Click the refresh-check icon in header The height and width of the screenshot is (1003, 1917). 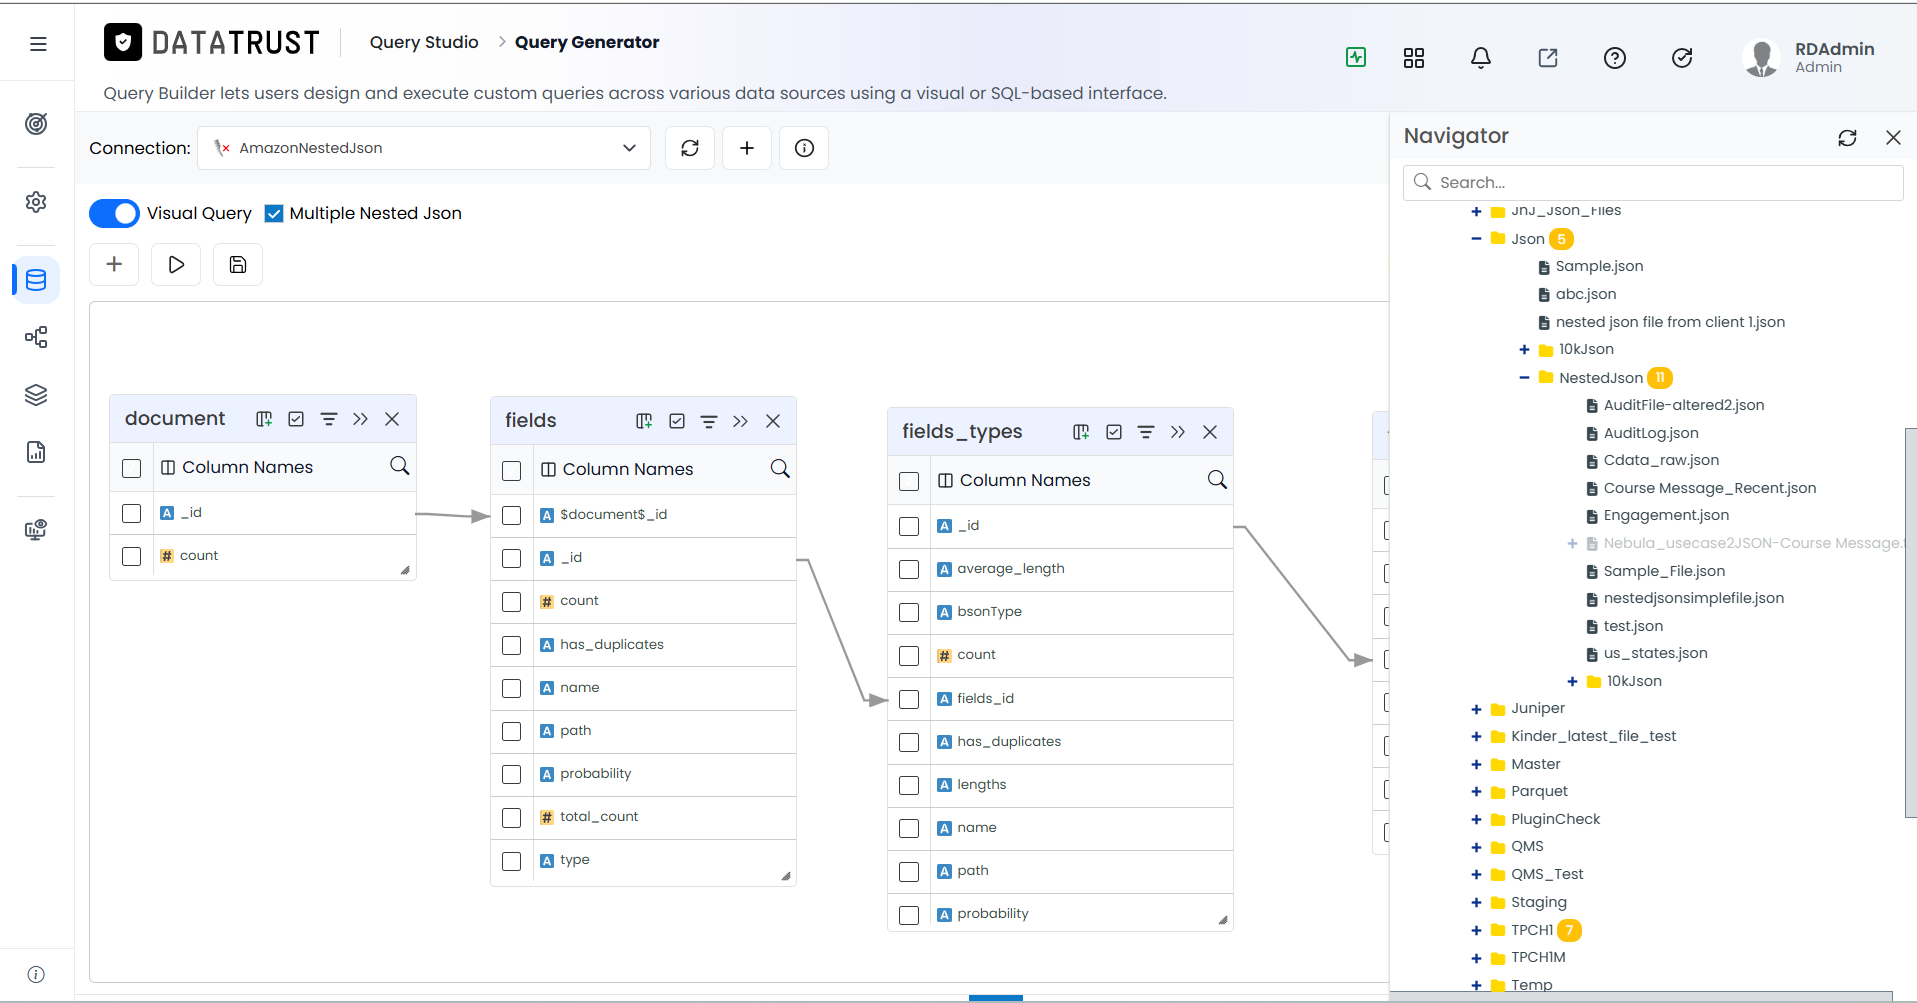tap(1682, 58)
